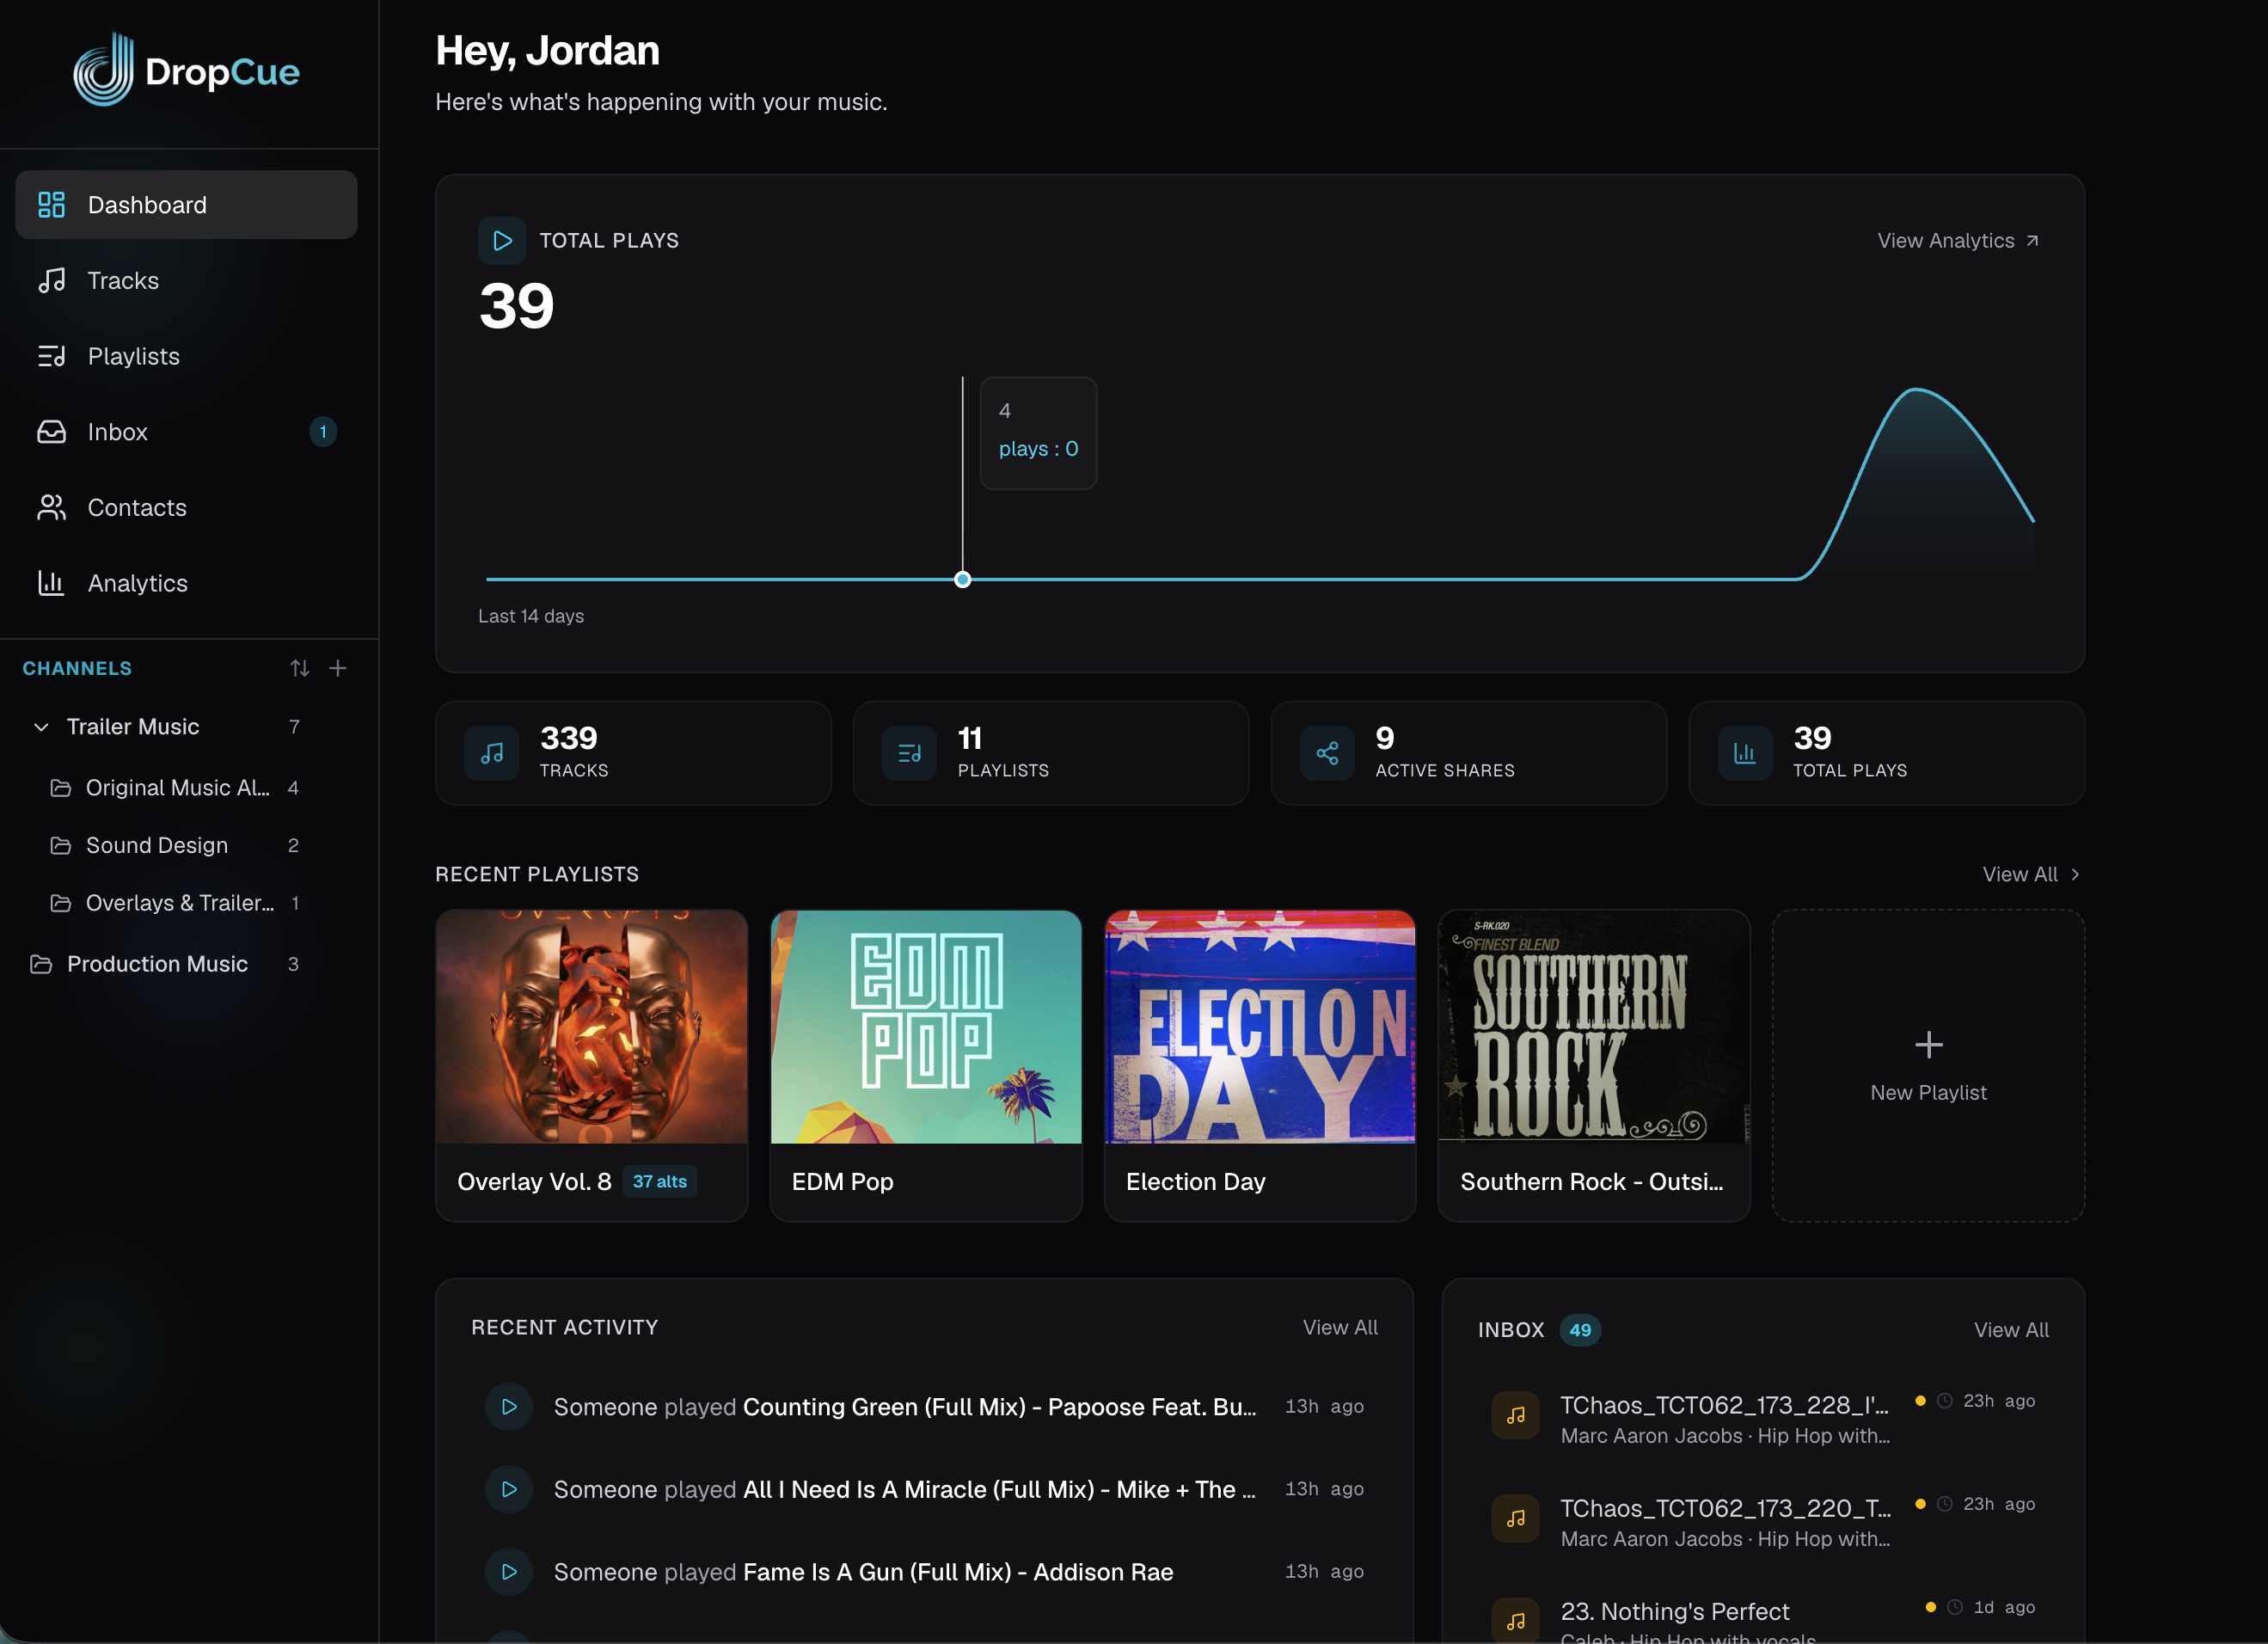This screenshot has height=1644, width=2268.
Task: Click the Active Shares share icon
Action: [1327, 753]
